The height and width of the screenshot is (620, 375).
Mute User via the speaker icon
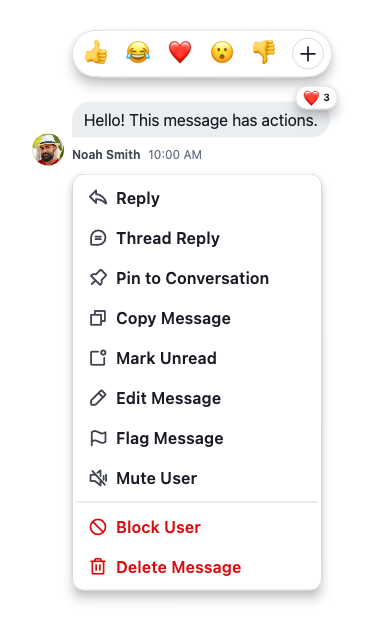click(x=98, y=478)
